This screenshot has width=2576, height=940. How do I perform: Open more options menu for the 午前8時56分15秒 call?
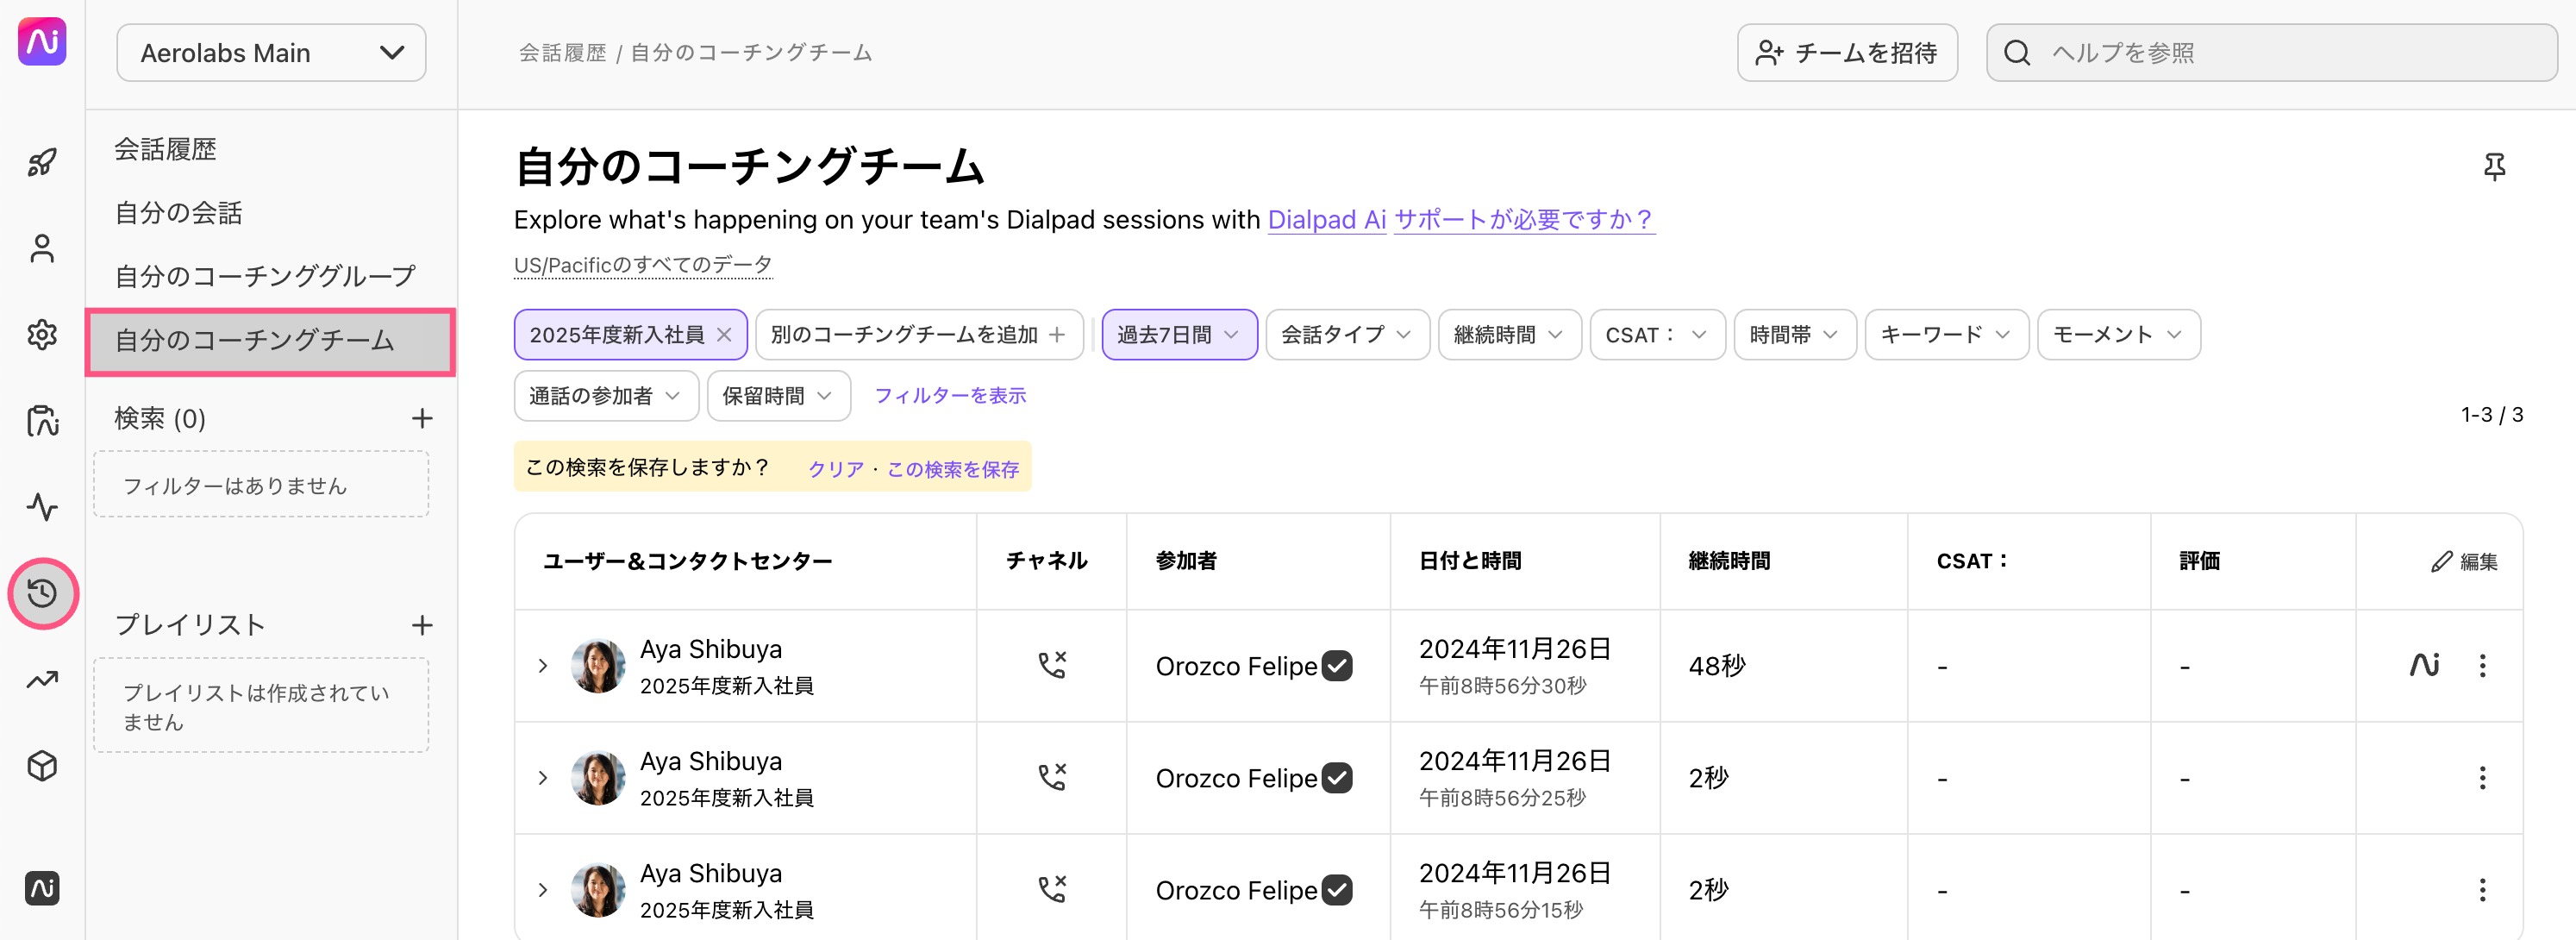[2482, 889]
